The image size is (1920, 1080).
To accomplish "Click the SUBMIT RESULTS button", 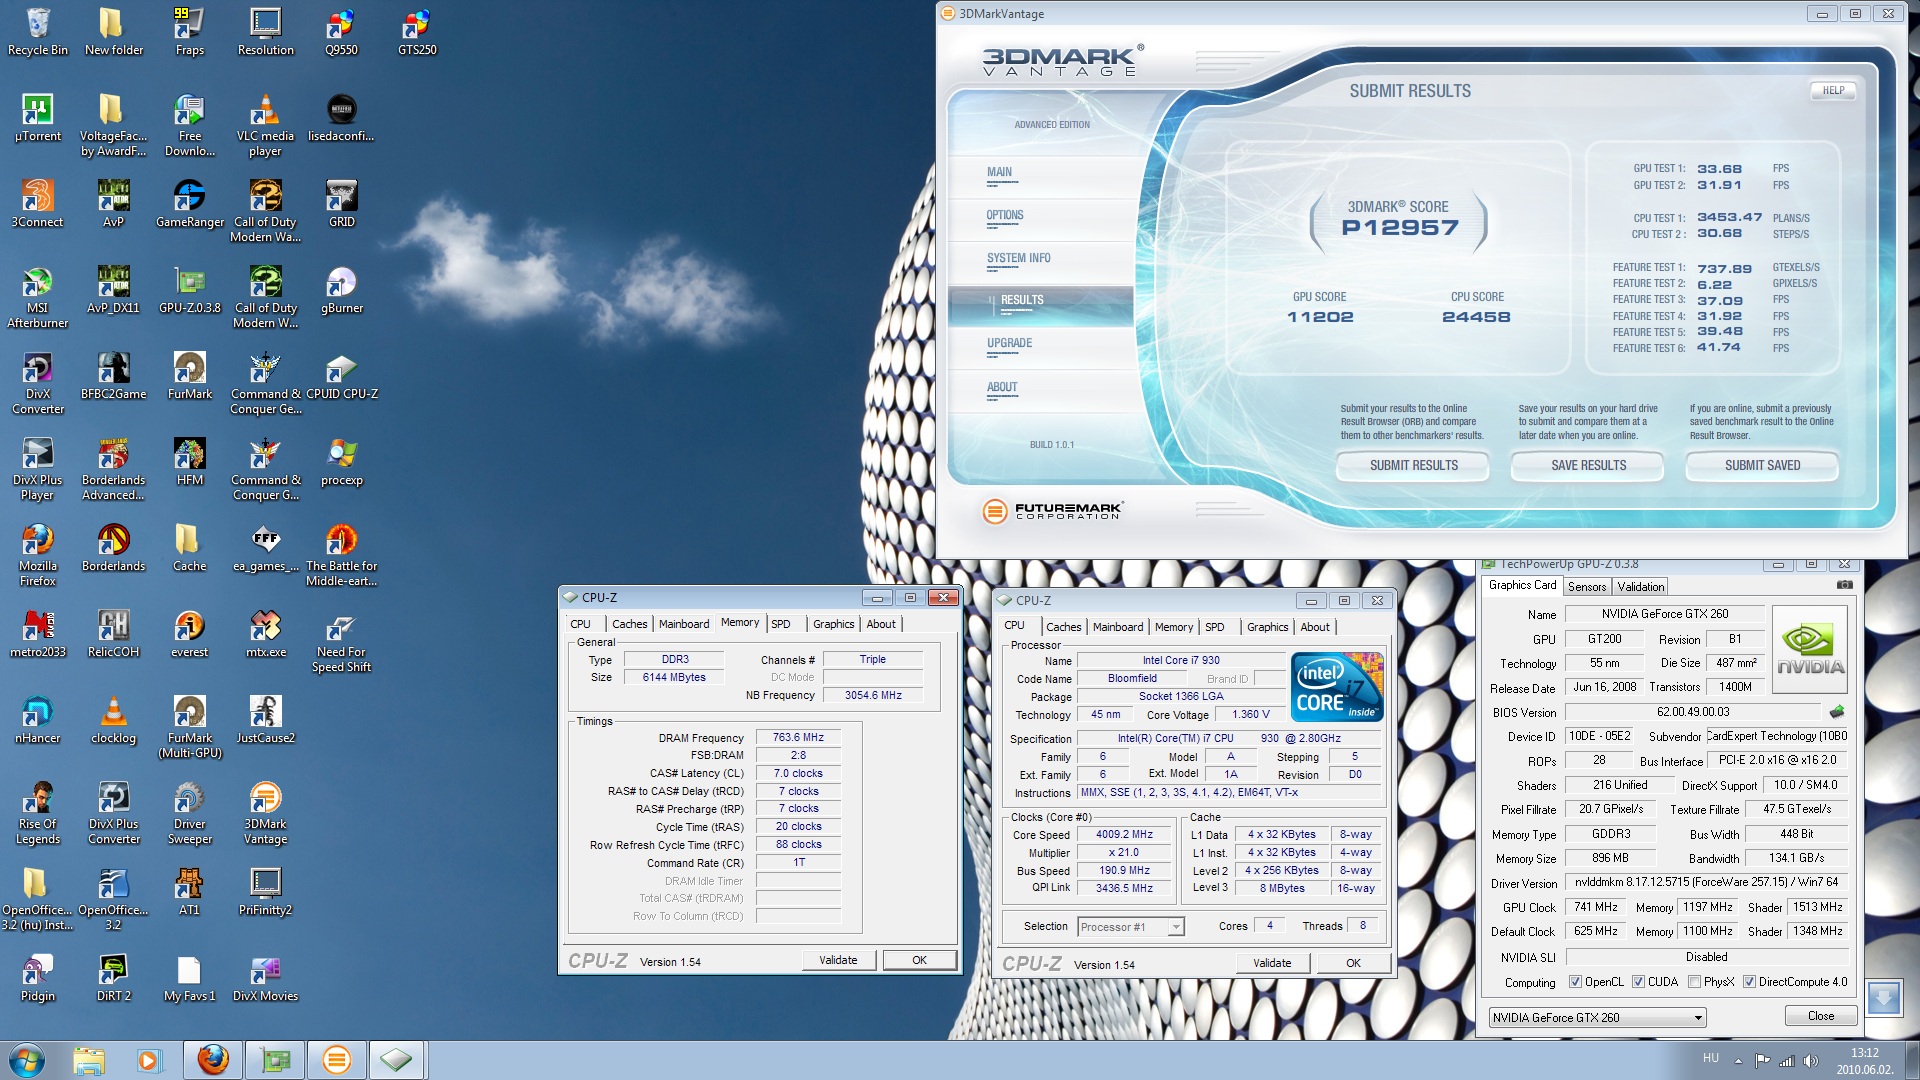I will tap(1413, 465).
